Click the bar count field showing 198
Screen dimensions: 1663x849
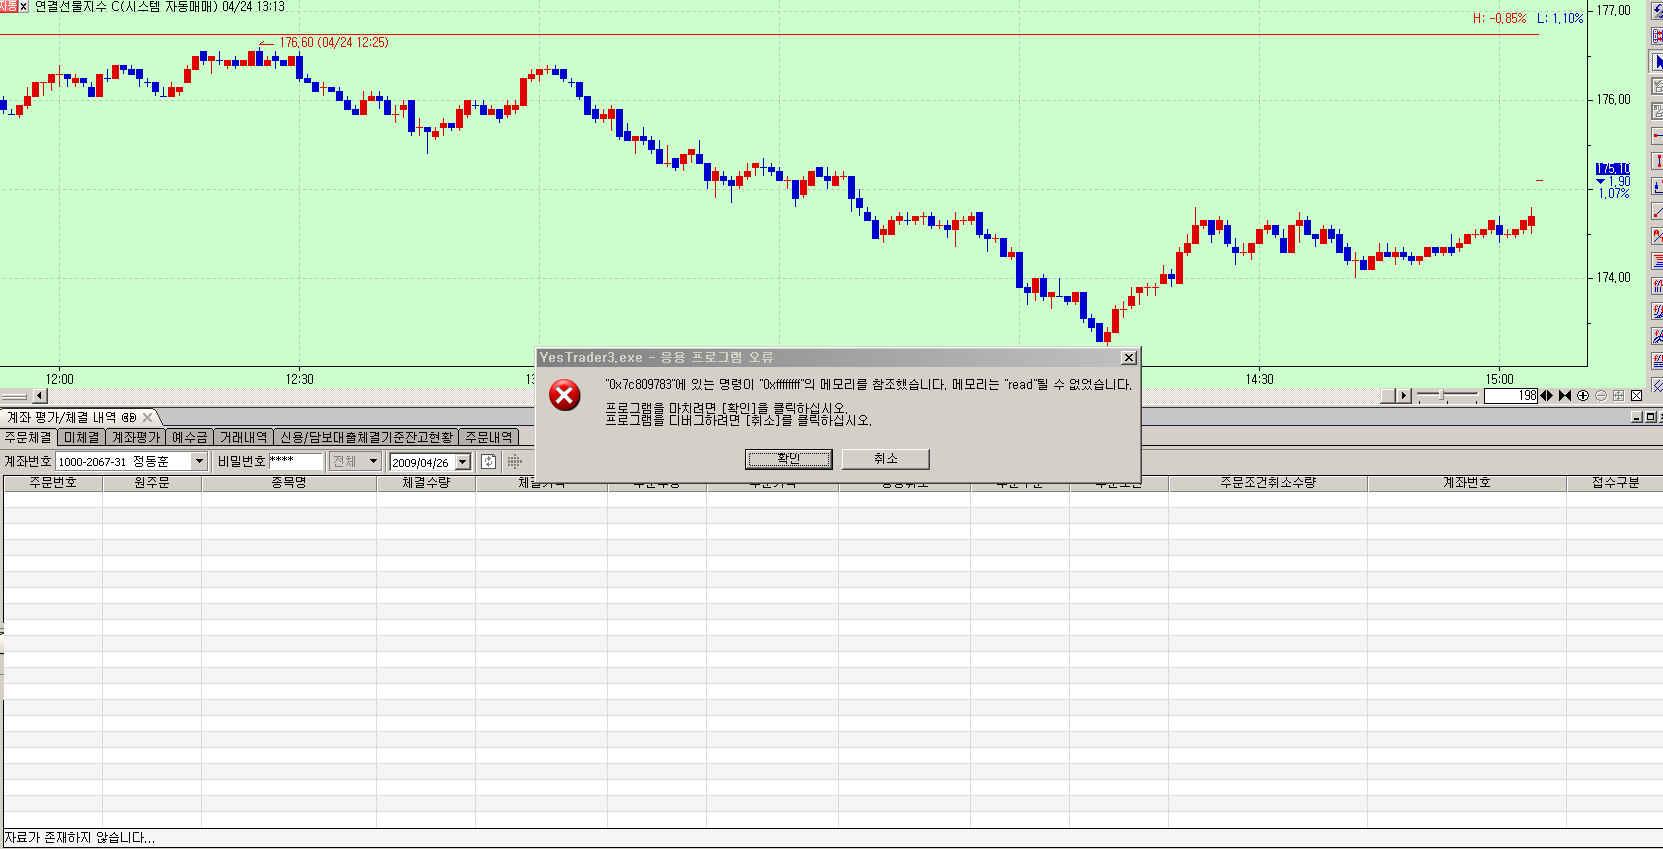[x=1510, y=396]
